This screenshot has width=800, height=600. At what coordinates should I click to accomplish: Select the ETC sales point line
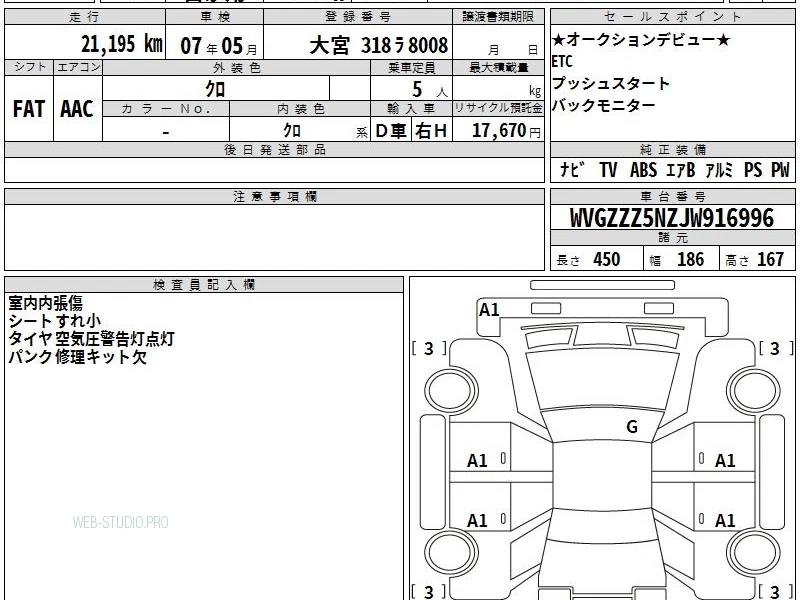click(x=562, y=61)
